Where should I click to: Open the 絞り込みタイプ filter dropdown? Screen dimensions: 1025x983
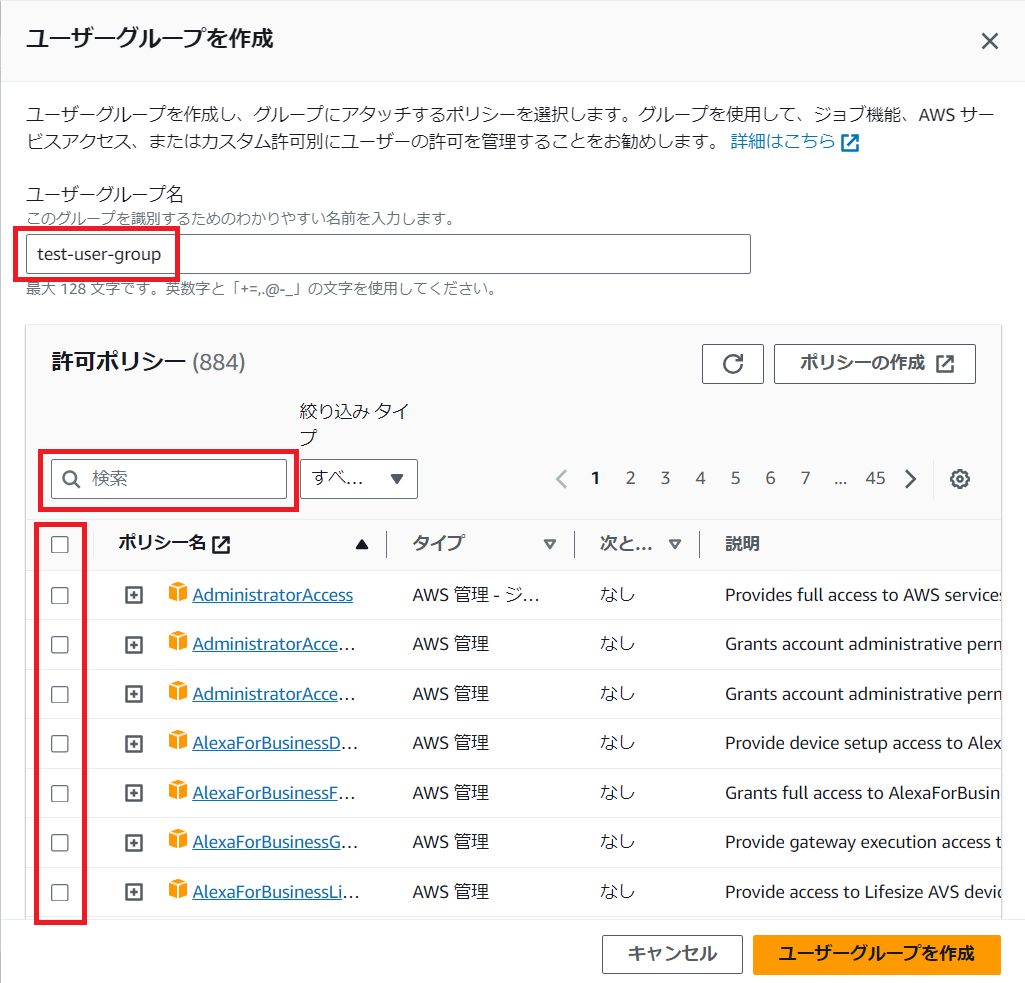point(359,479)
